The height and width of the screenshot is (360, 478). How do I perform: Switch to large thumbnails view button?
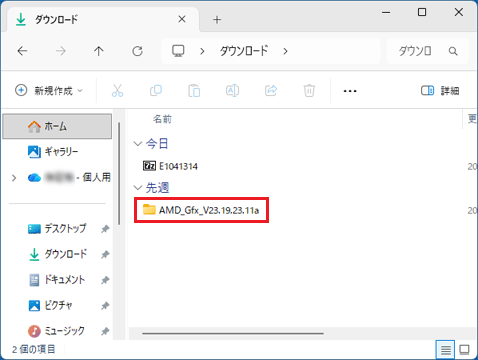tap(464, 350)
